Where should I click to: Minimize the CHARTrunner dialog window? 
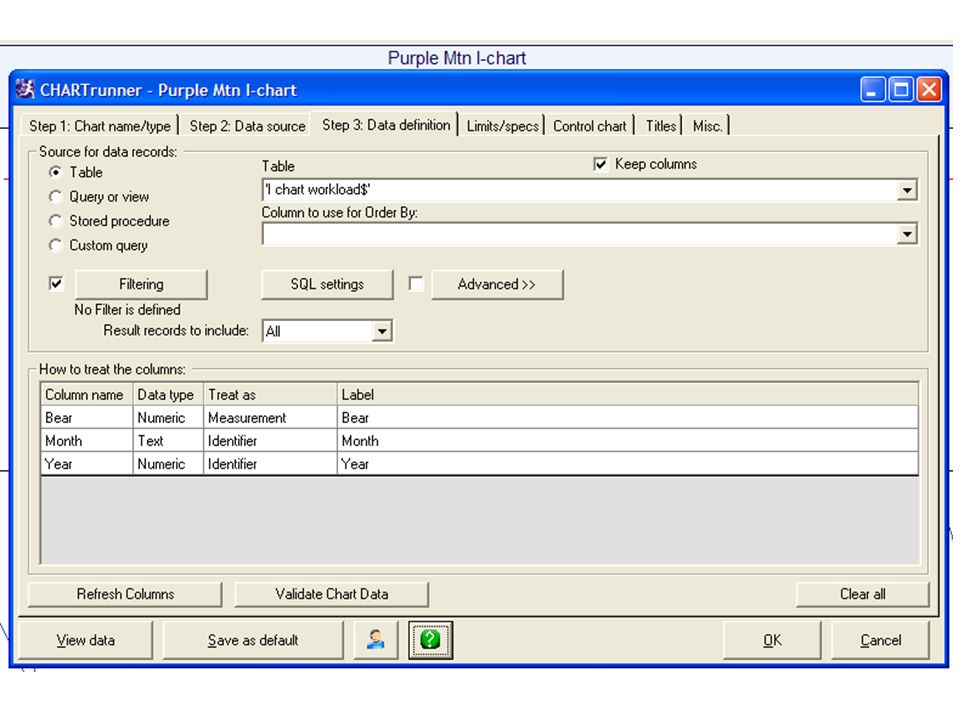coord(872,89)
